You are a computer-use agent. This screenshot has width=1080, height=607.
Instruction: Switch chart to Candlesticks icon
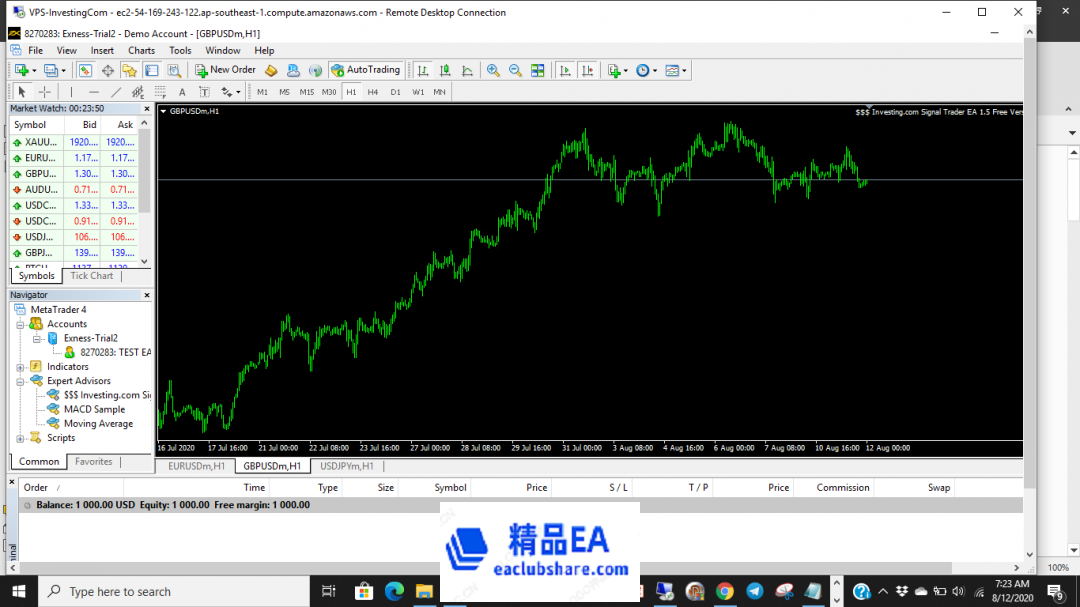(x=445, y=70)
